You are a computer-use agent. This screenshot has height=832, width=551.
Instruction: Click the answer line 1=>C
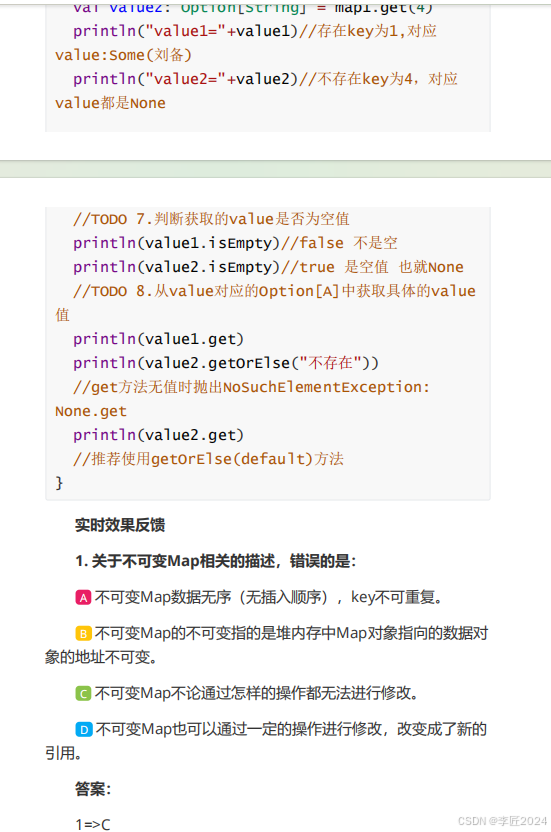pyautogui.click(x=93, y=824)
